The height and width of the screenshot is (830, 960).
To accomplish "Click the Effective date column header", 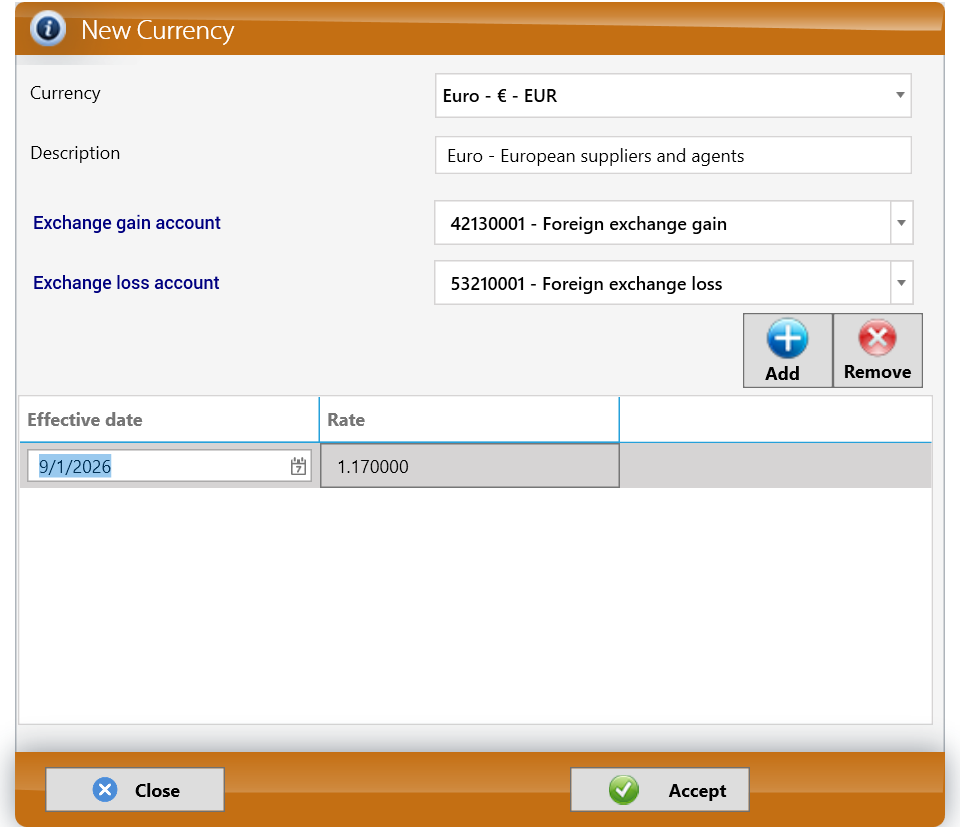I will pyautogui.click(x=169, y=420).
